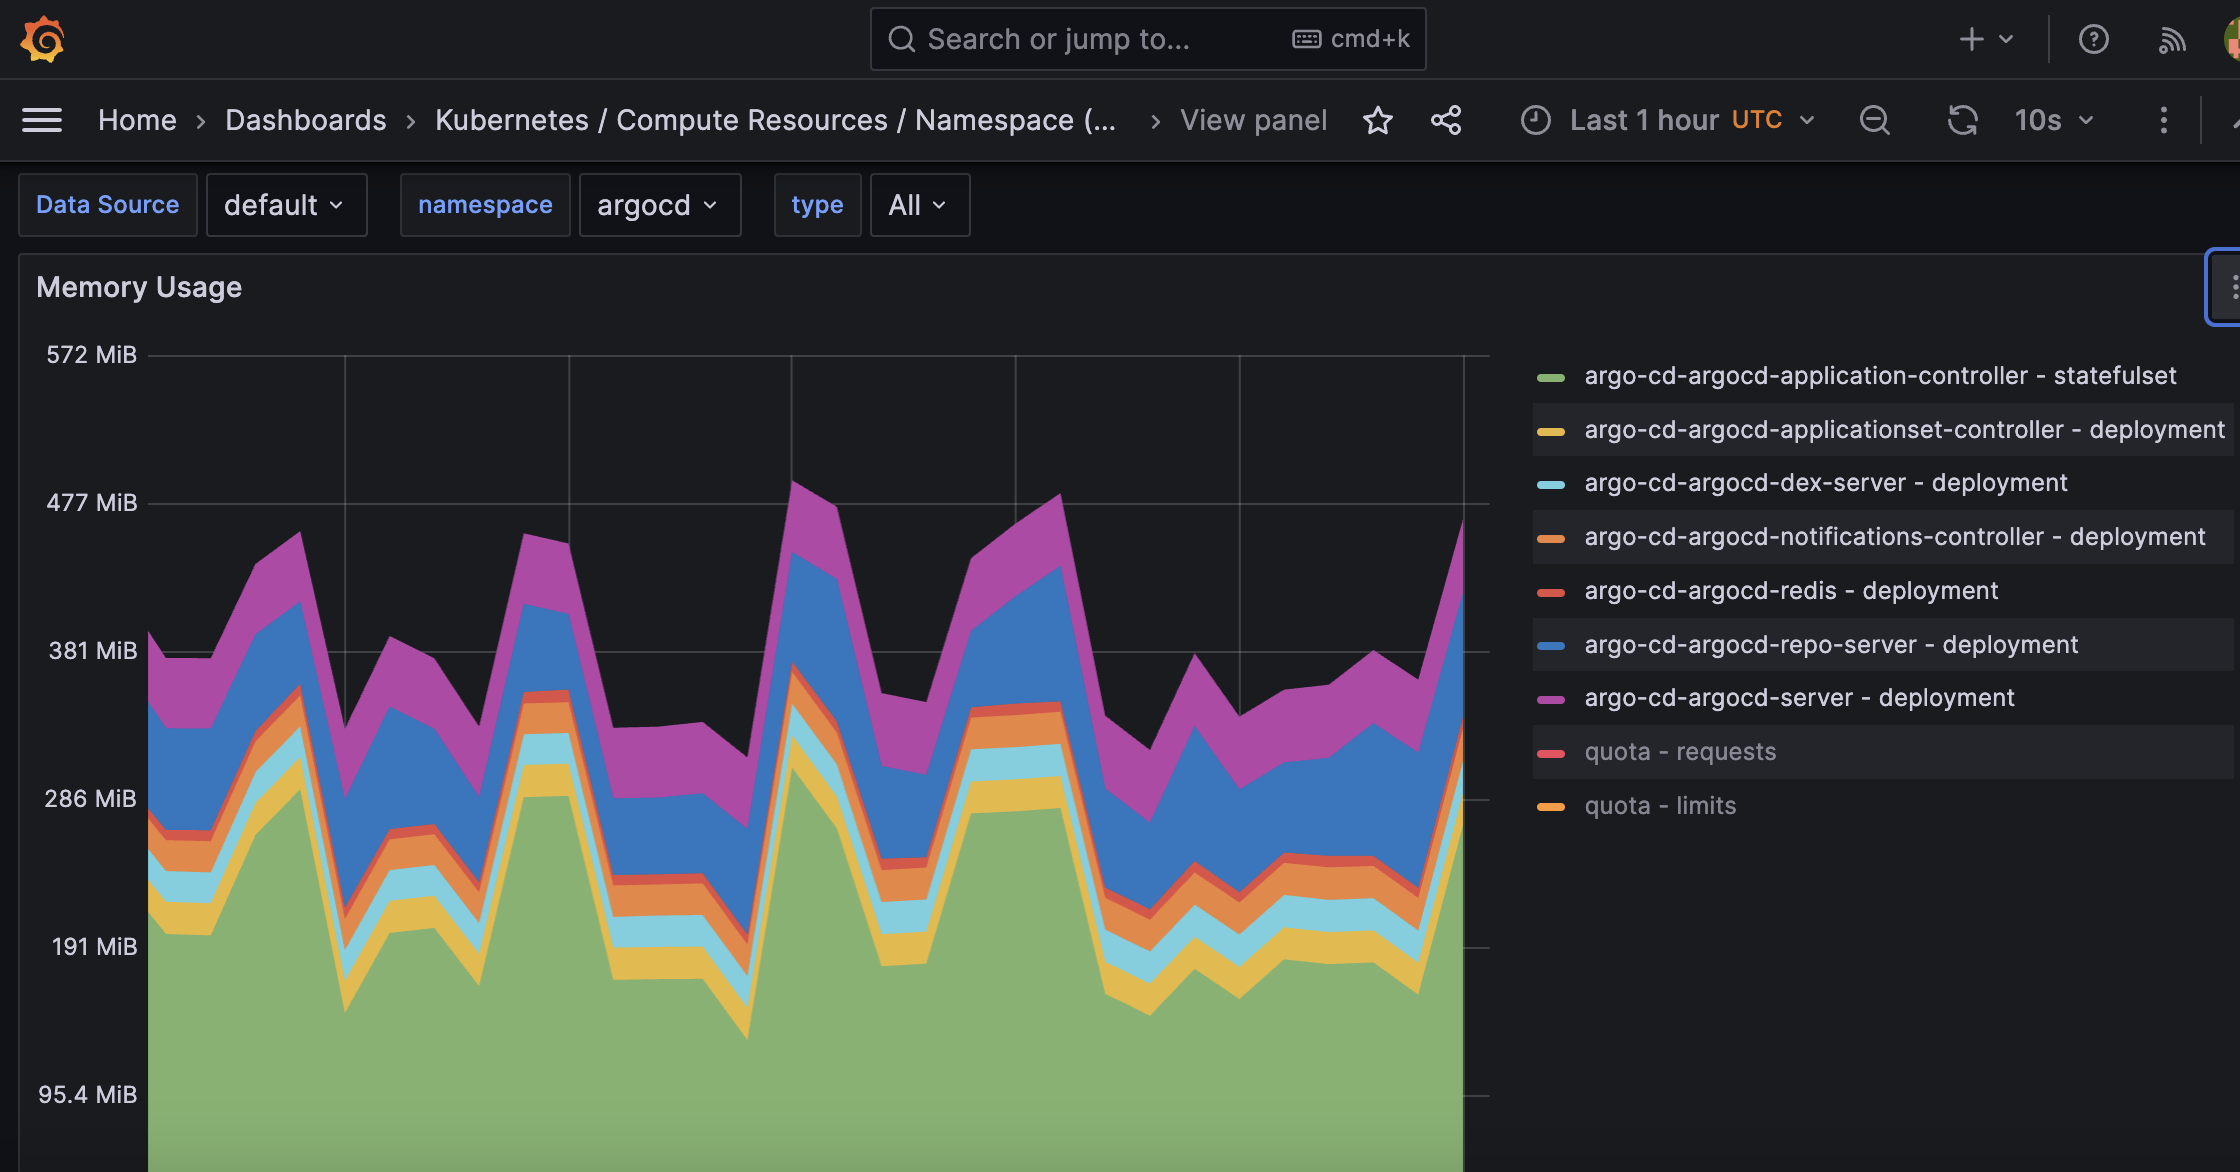This screenshot has height=1172, width=2240.
Task: Toggle argocd-redis deployment series in legend
Action: [1790, 591]
